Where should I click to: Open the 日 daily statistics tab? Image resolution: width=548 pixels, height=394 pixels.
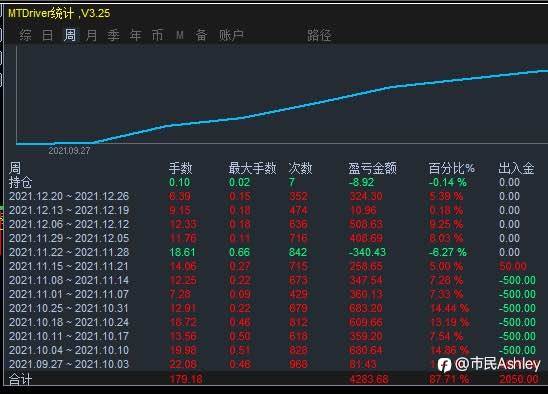click(x=48, y=35)
